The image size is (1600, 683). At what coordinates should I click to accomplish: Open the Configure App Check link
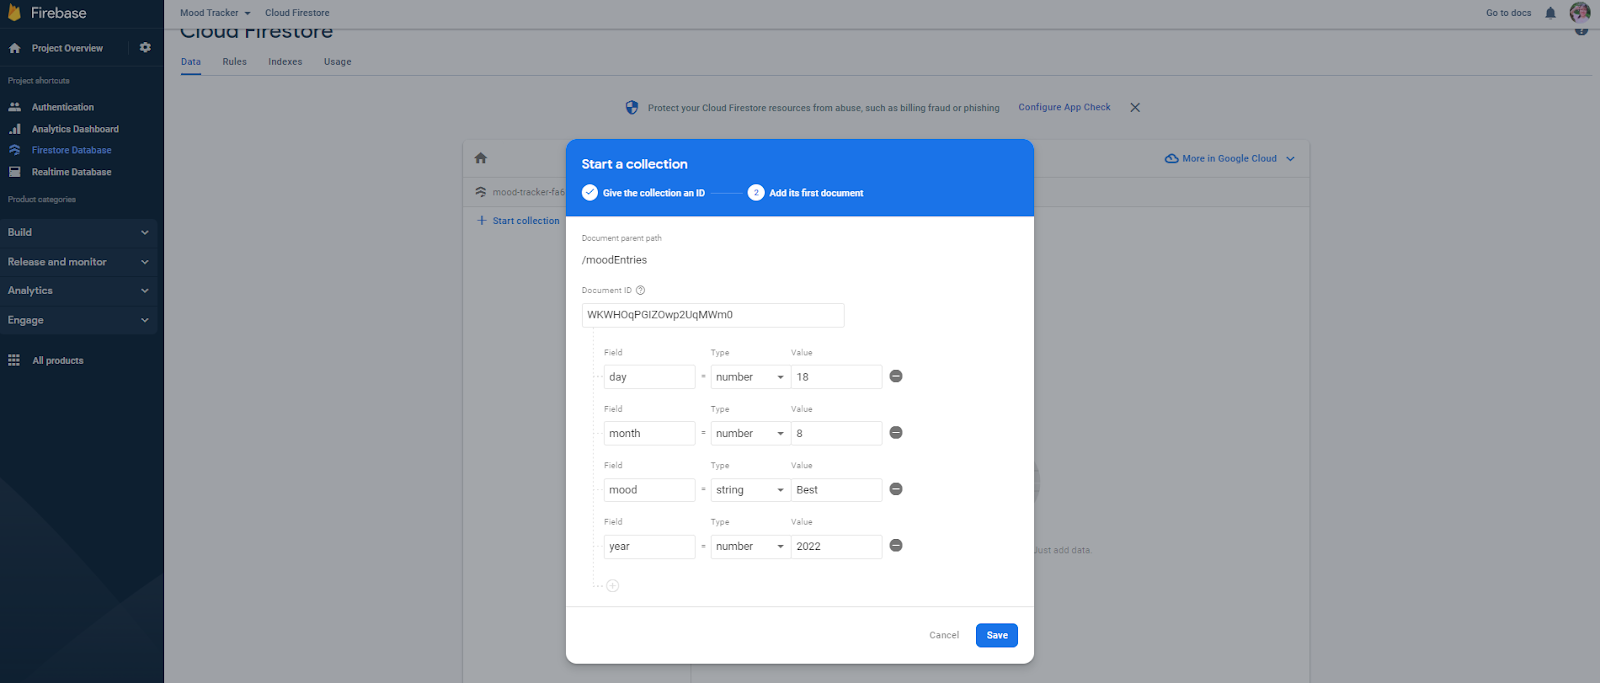1064,108
